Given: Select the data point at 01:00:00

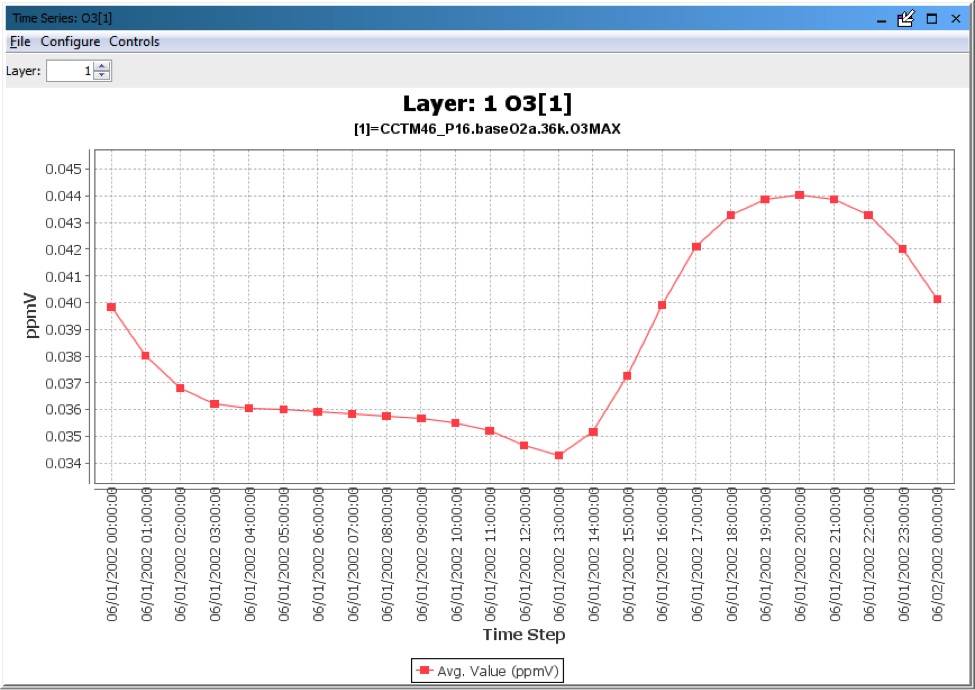Looking at the screenshot, I should coord(146,356).
